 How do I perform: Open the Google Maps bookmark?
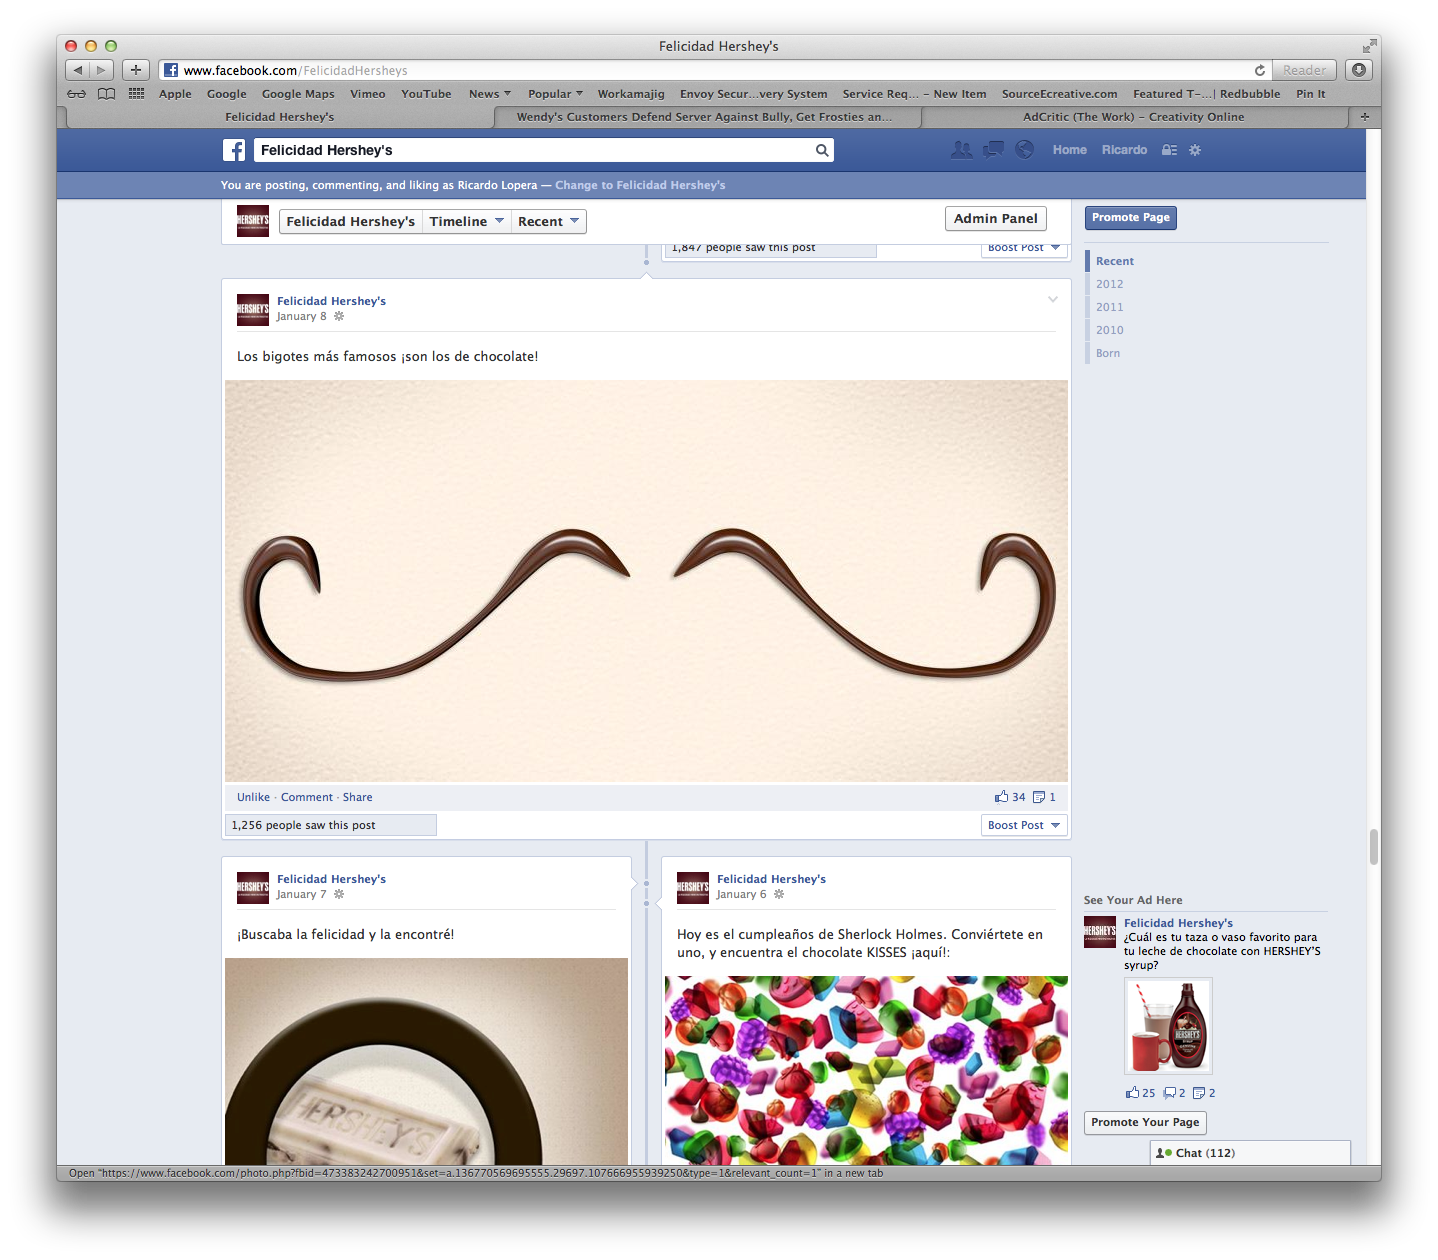[x=298, y=94]
